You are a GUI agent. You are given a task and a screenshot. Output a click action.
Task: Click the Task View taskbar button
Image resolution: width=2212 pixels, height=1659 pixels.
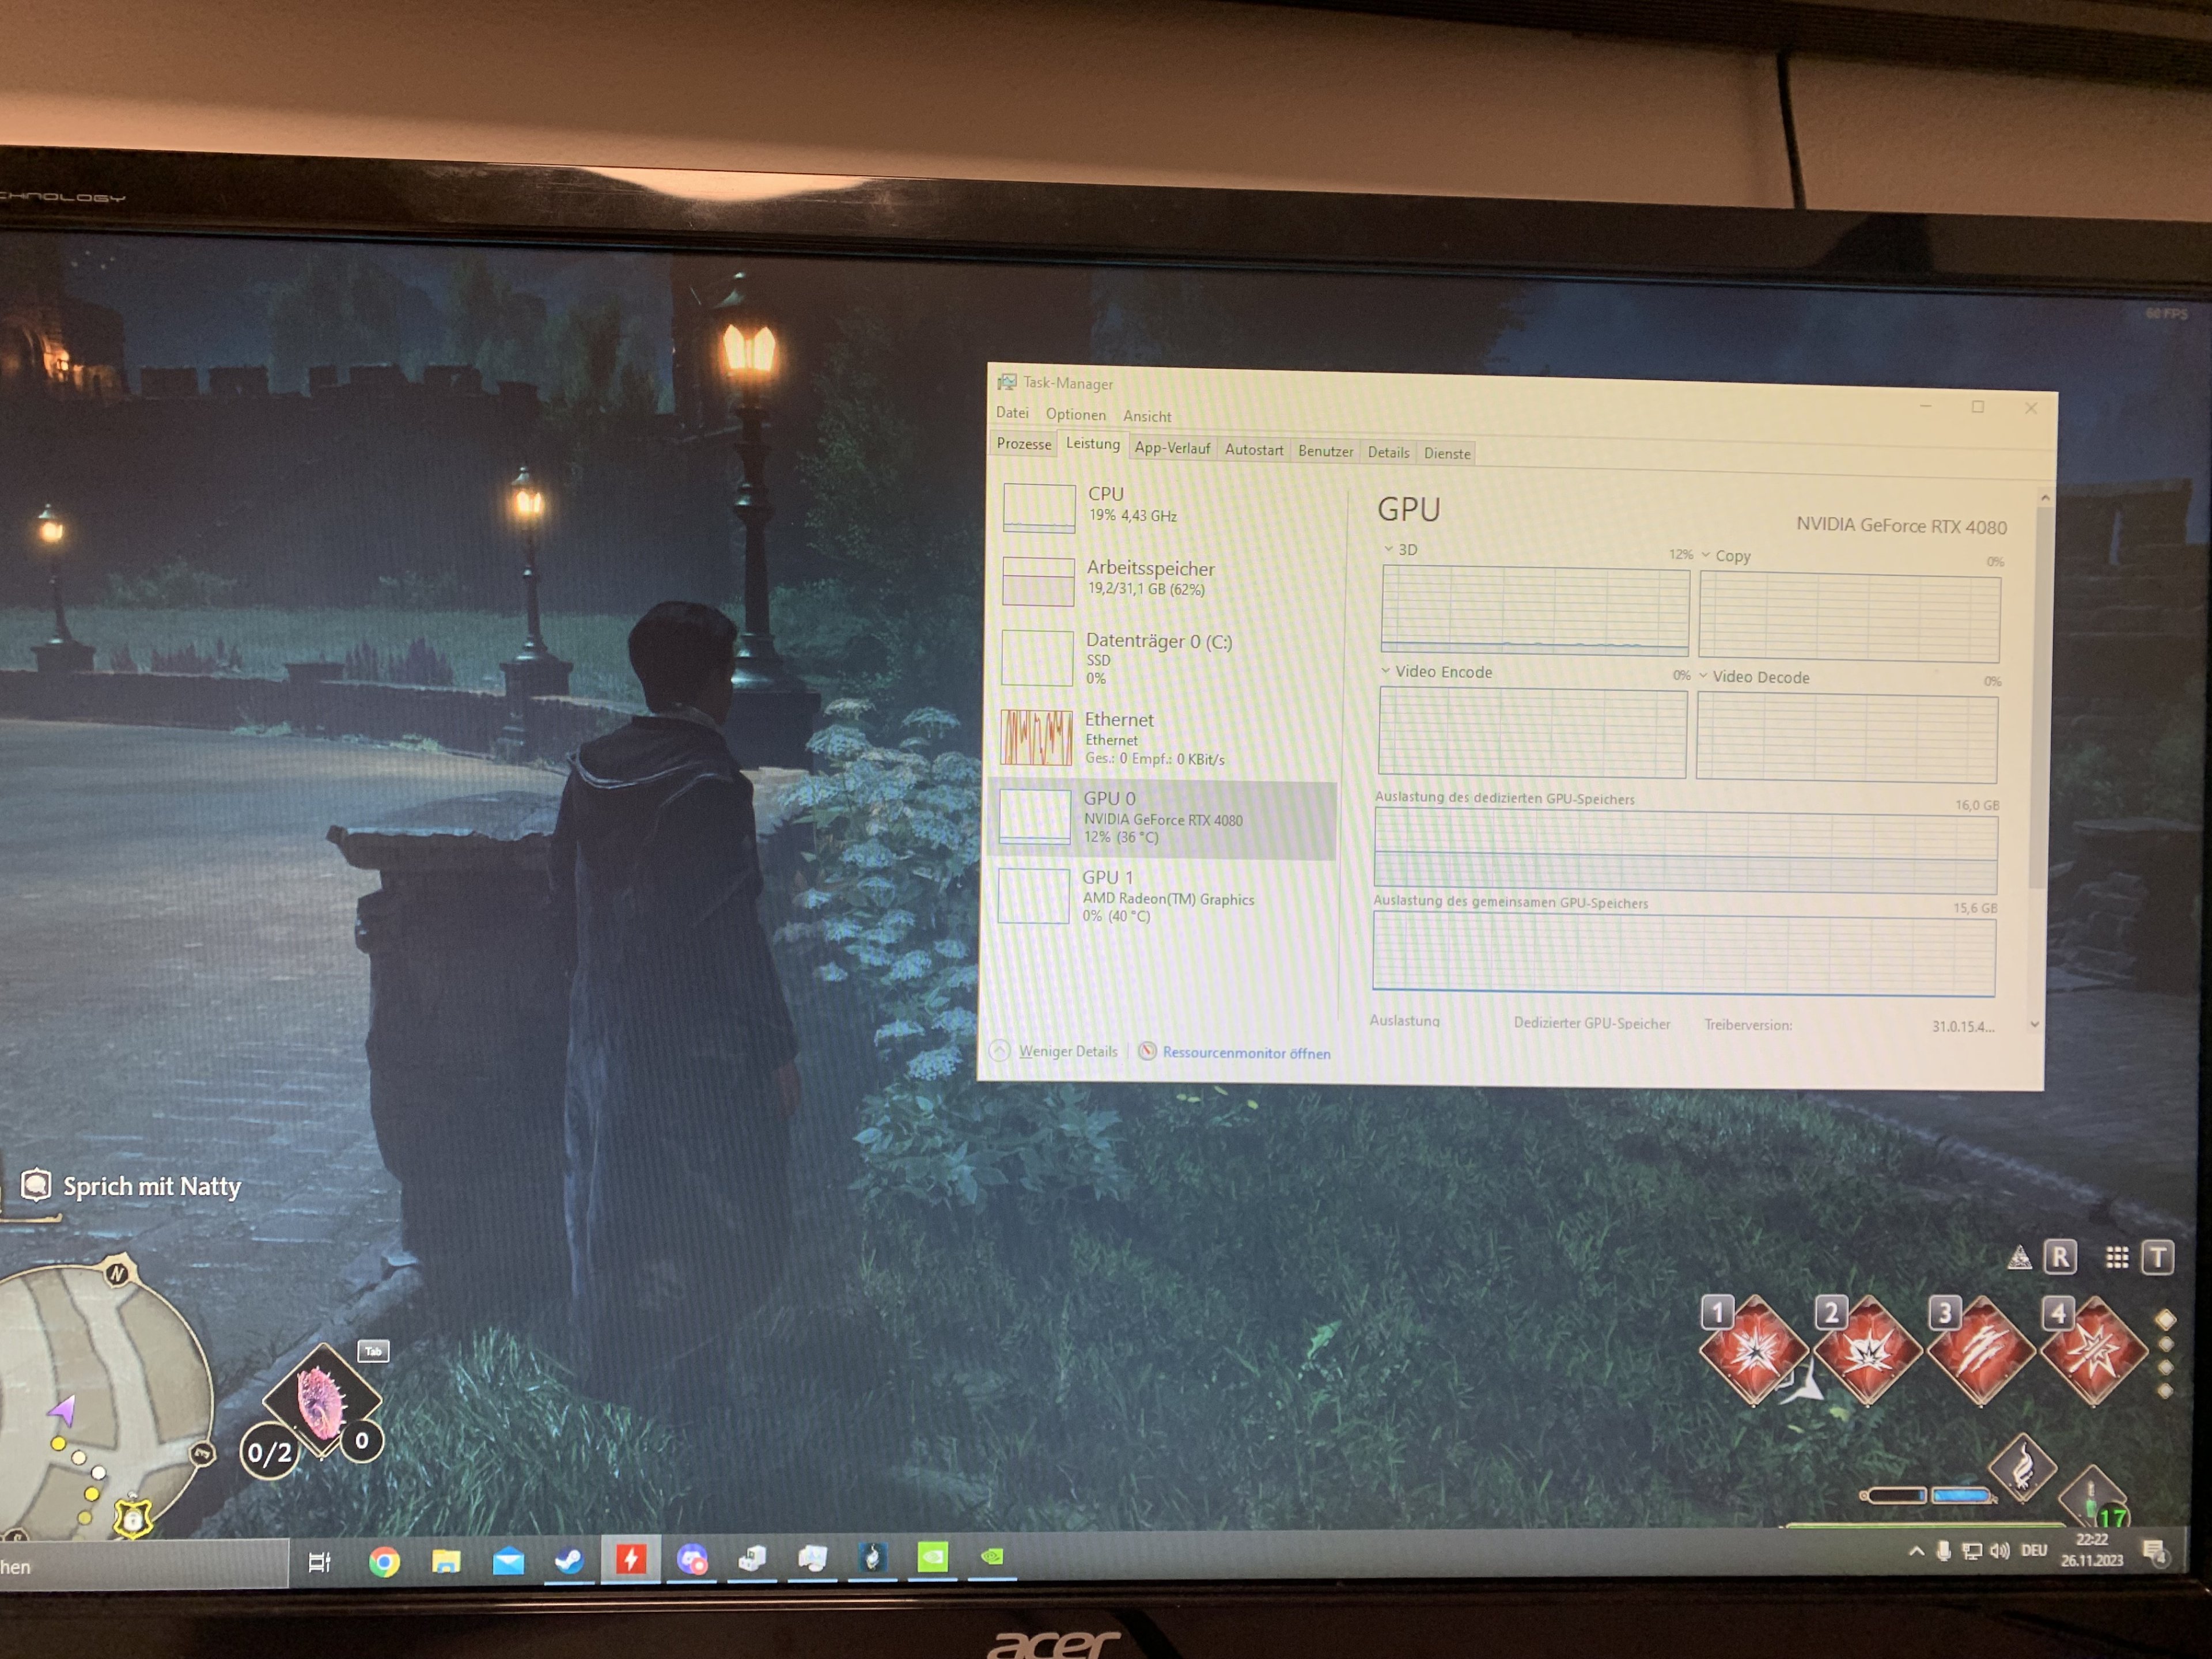coord(319,1562)
